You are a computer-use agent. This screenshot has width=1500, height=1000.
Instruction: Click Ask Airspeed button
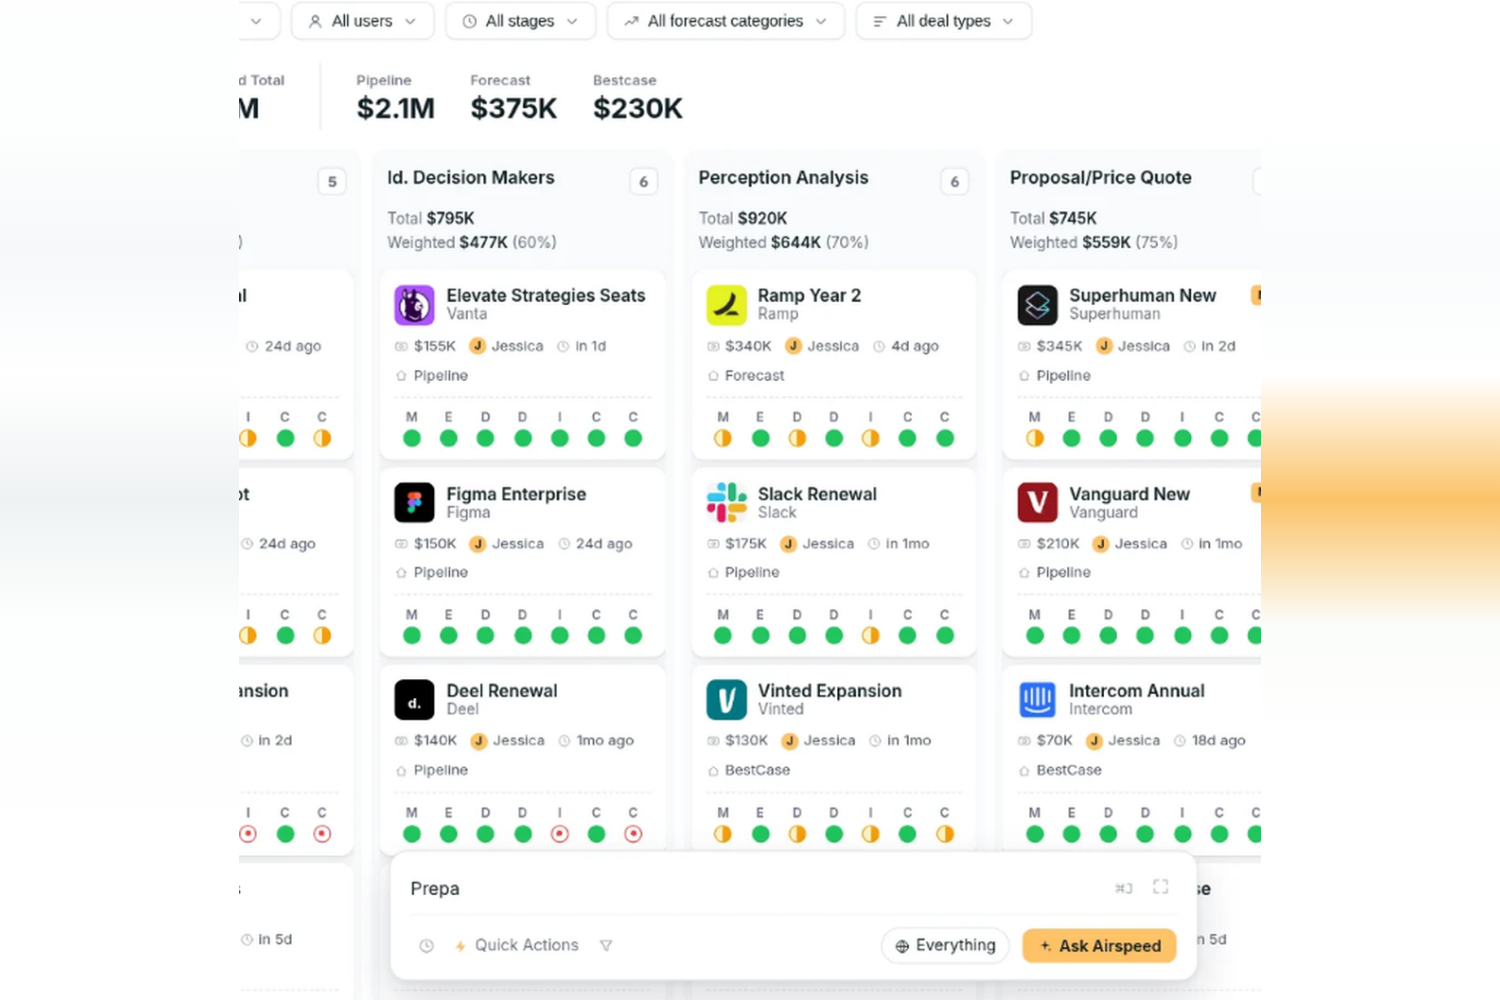(x=1099, y=946)
